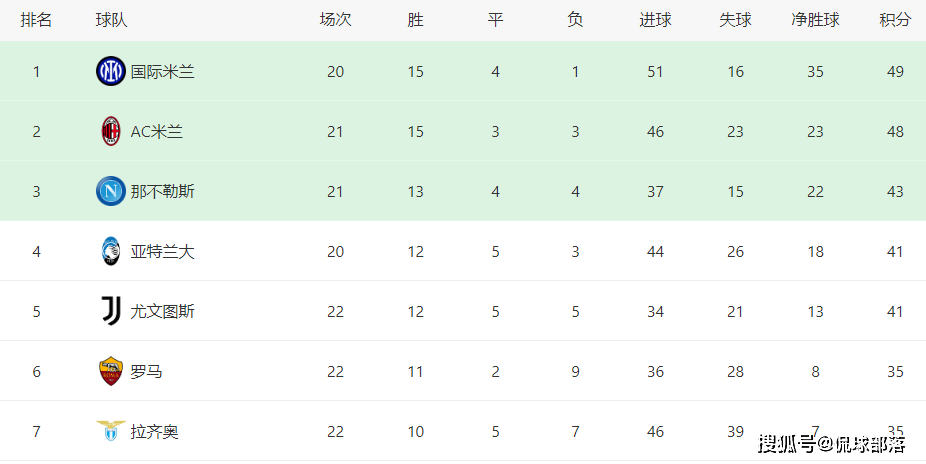Viewport: 926px width, 464px height.
Task: Select the 那不勒斯 team name
Action: pyautogui.click(x=162, y=192)
